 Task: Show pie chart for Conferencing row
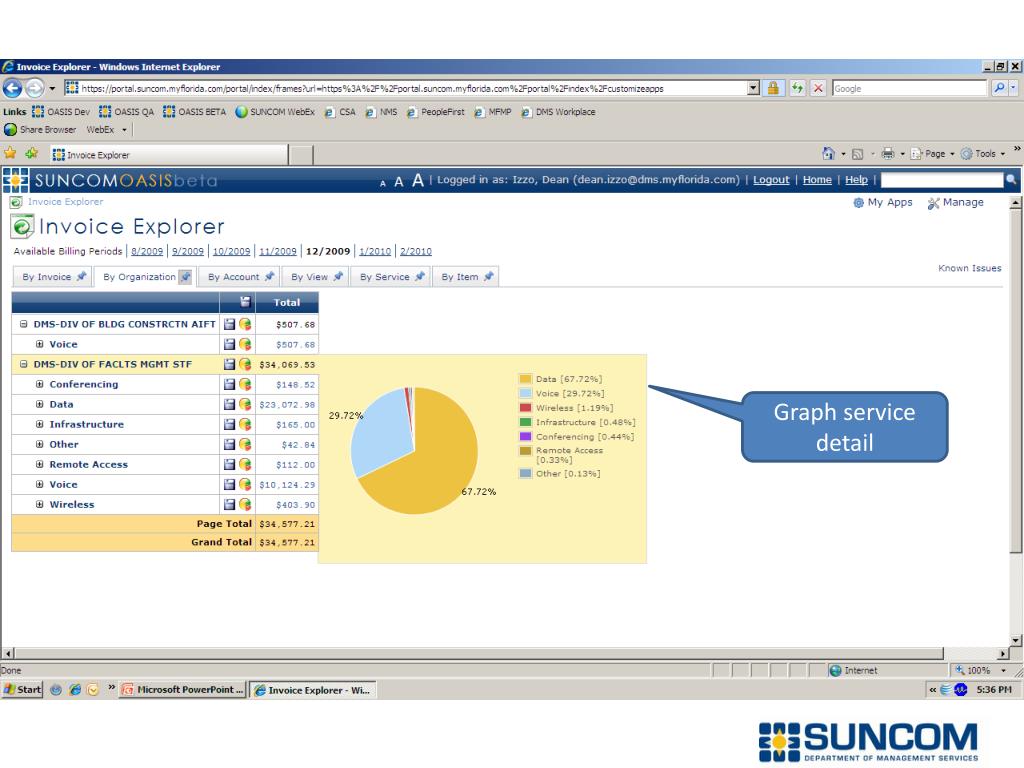[x=245, y=384]
